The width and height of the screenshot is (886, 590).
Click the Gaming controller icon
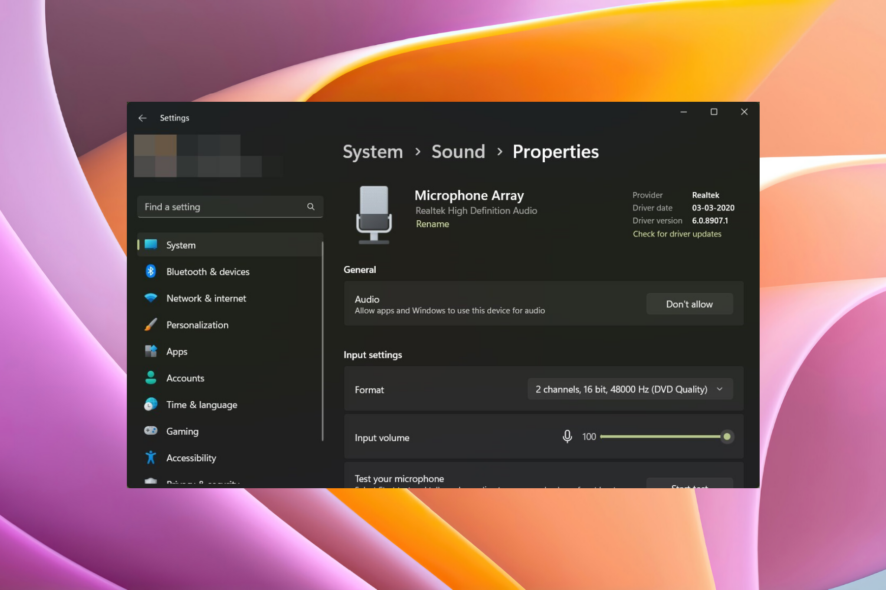click(x=150, y=431)
